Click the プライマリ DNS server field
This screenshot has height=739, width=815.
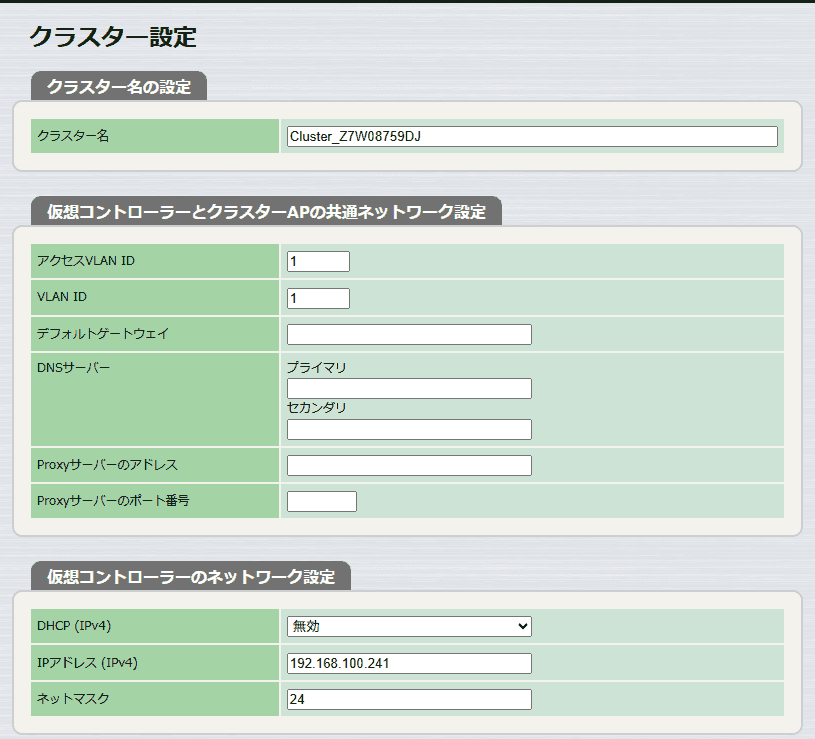409,389
